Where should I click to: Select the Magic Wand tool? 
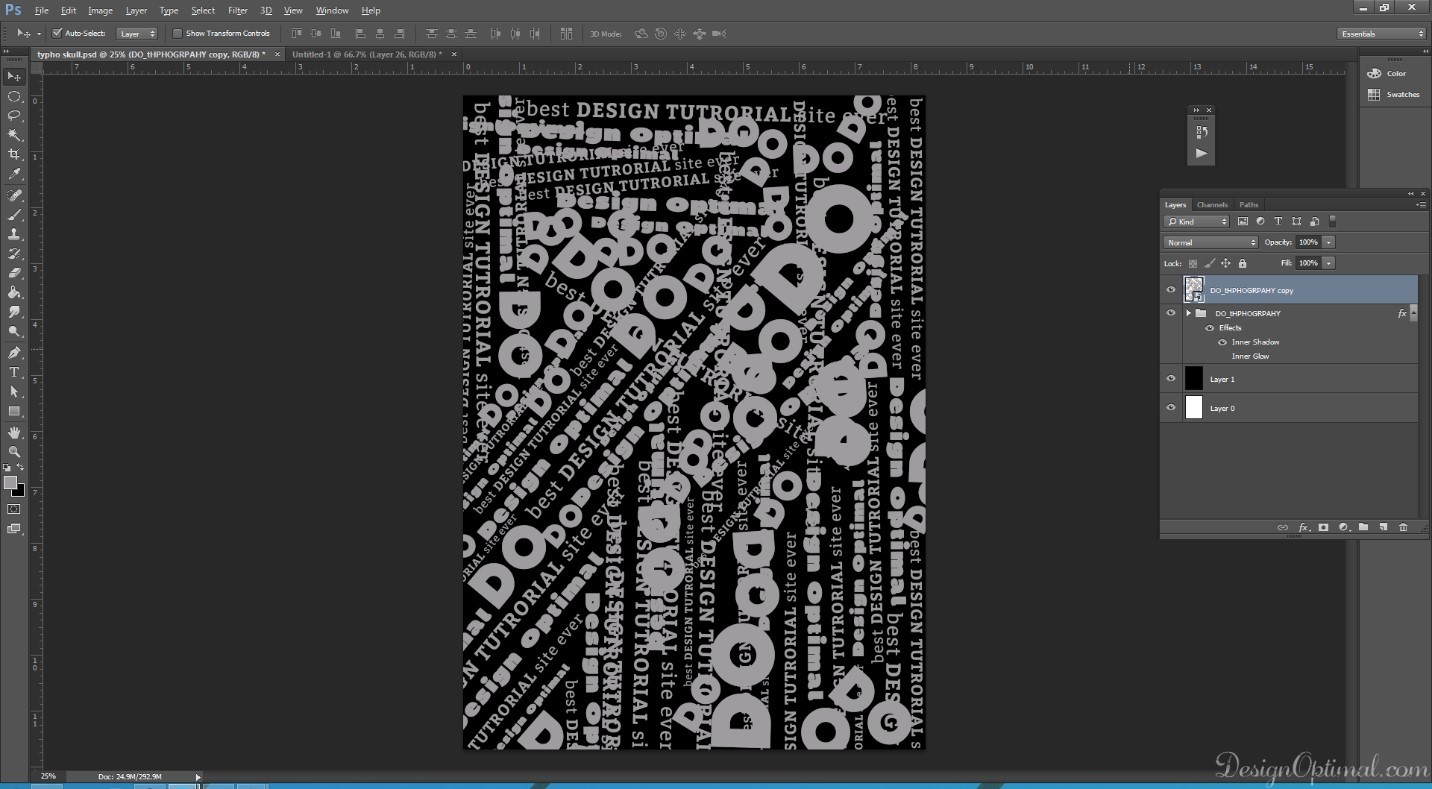pos(14,135)
